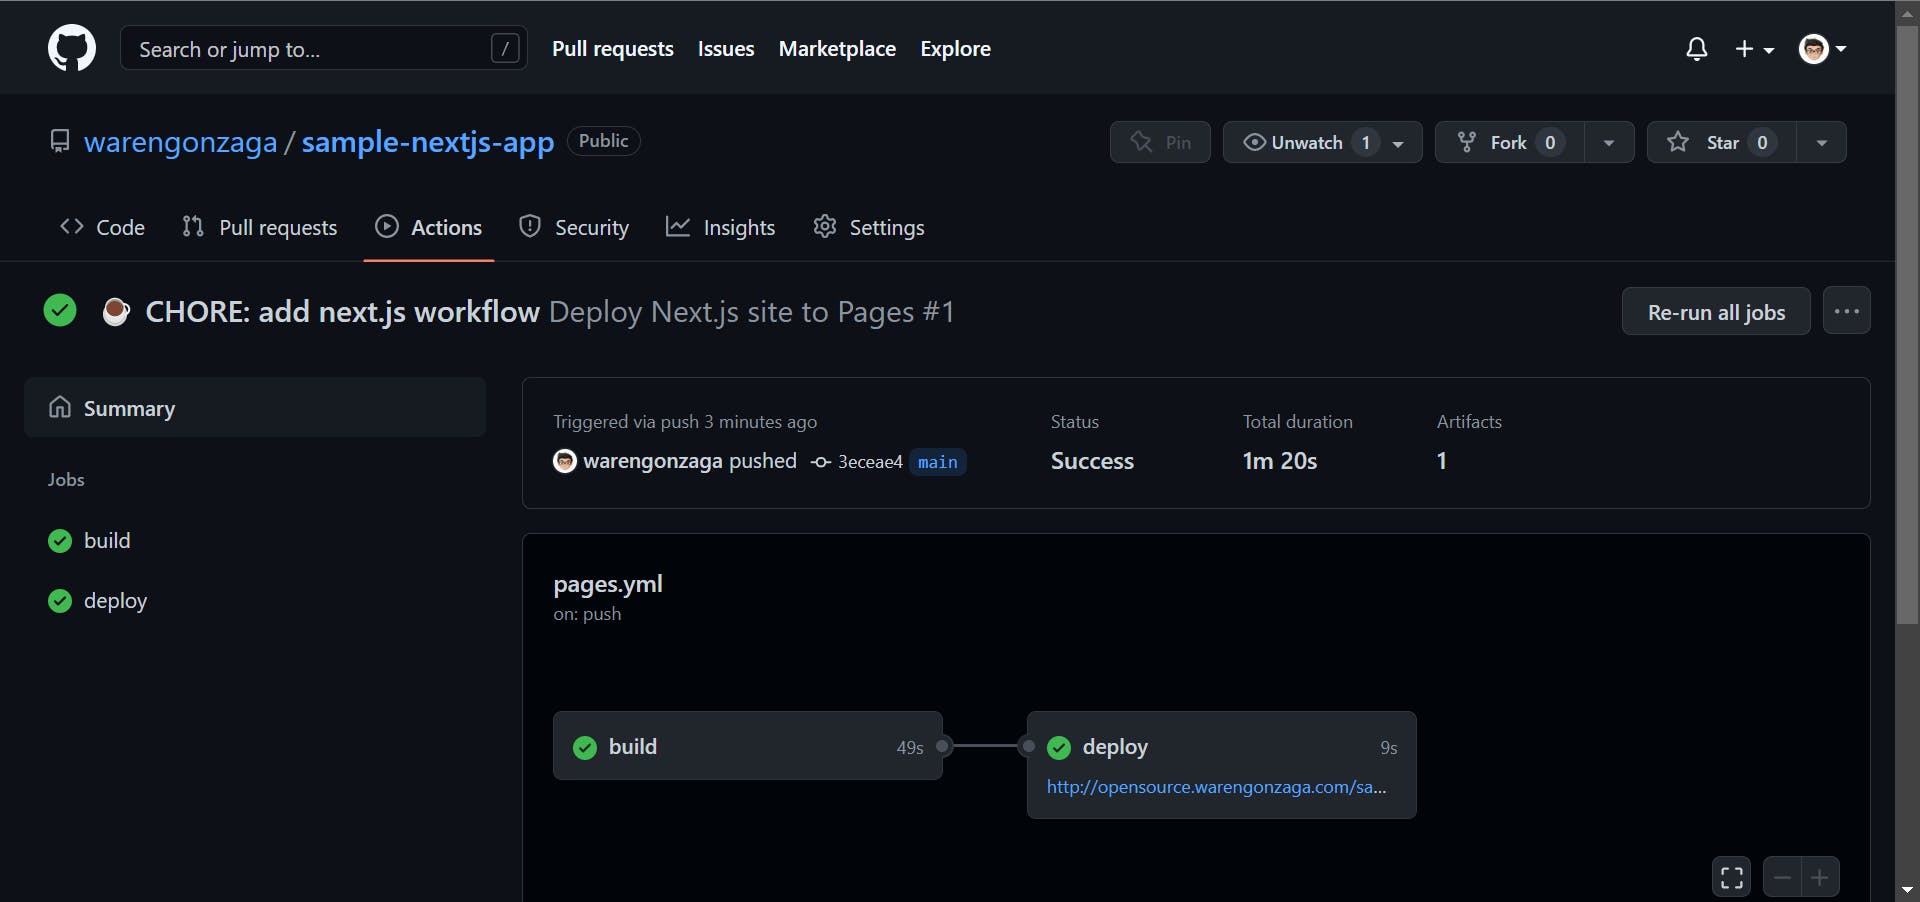Click the deploy job success icon in sidebar
The image size is (1920, 902).
coord(60,601)
